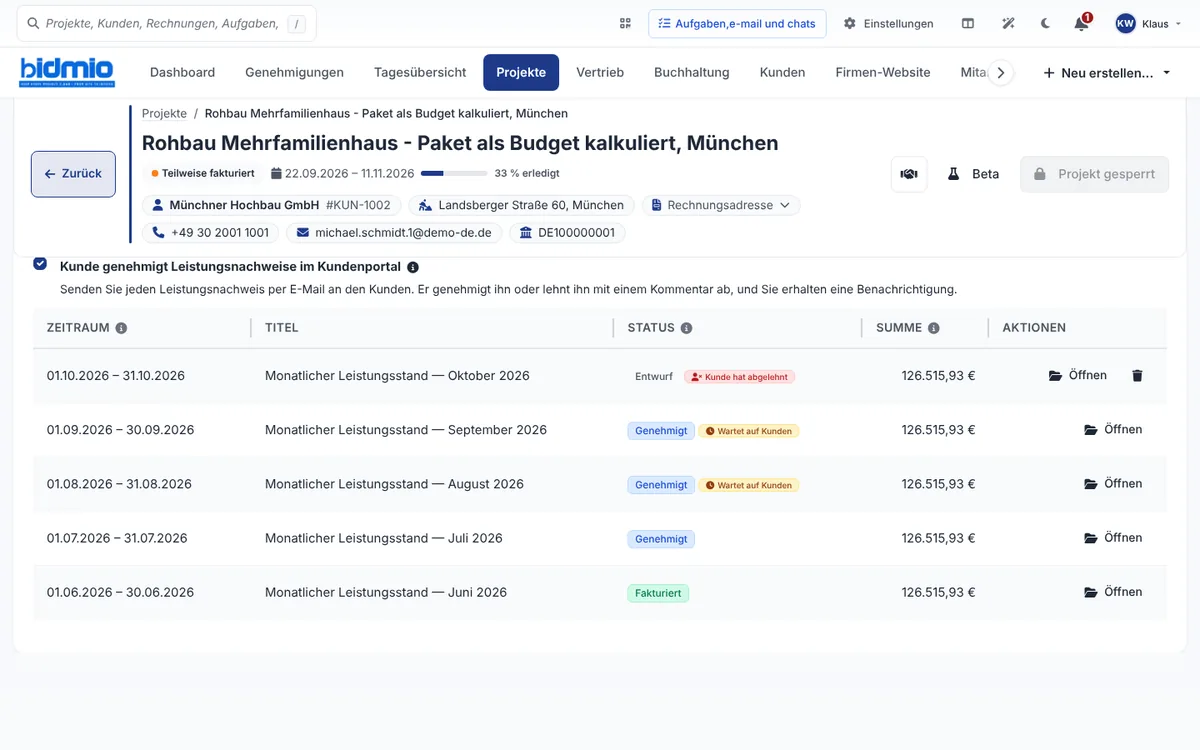Click Projekte breadcrumb link

click(164, 114)
